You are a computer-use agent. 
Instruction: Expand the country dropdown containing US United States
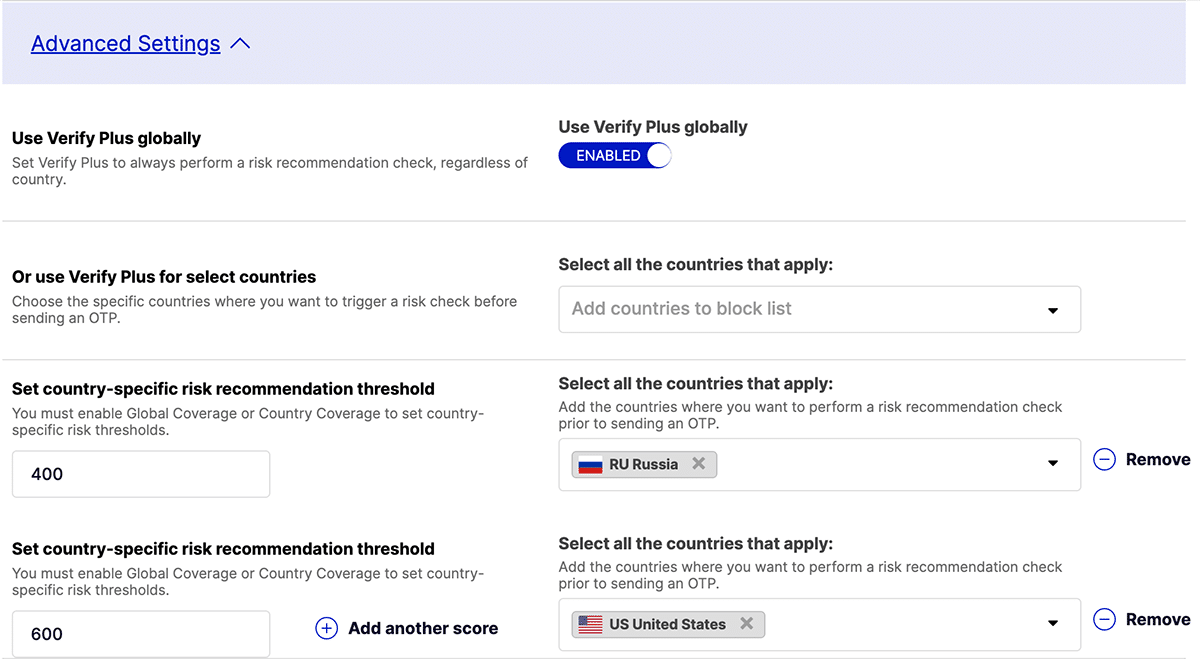pos(1052,624)
